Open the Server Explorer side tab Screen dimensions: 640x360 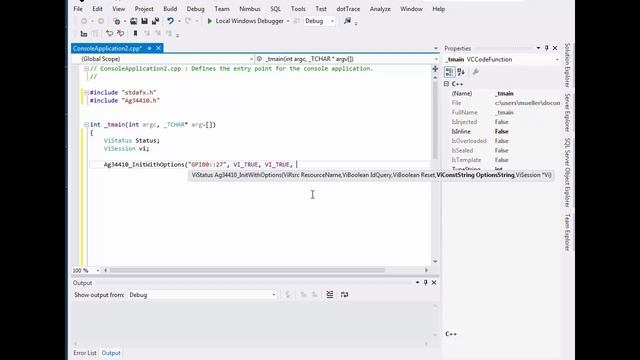[567, 112]
